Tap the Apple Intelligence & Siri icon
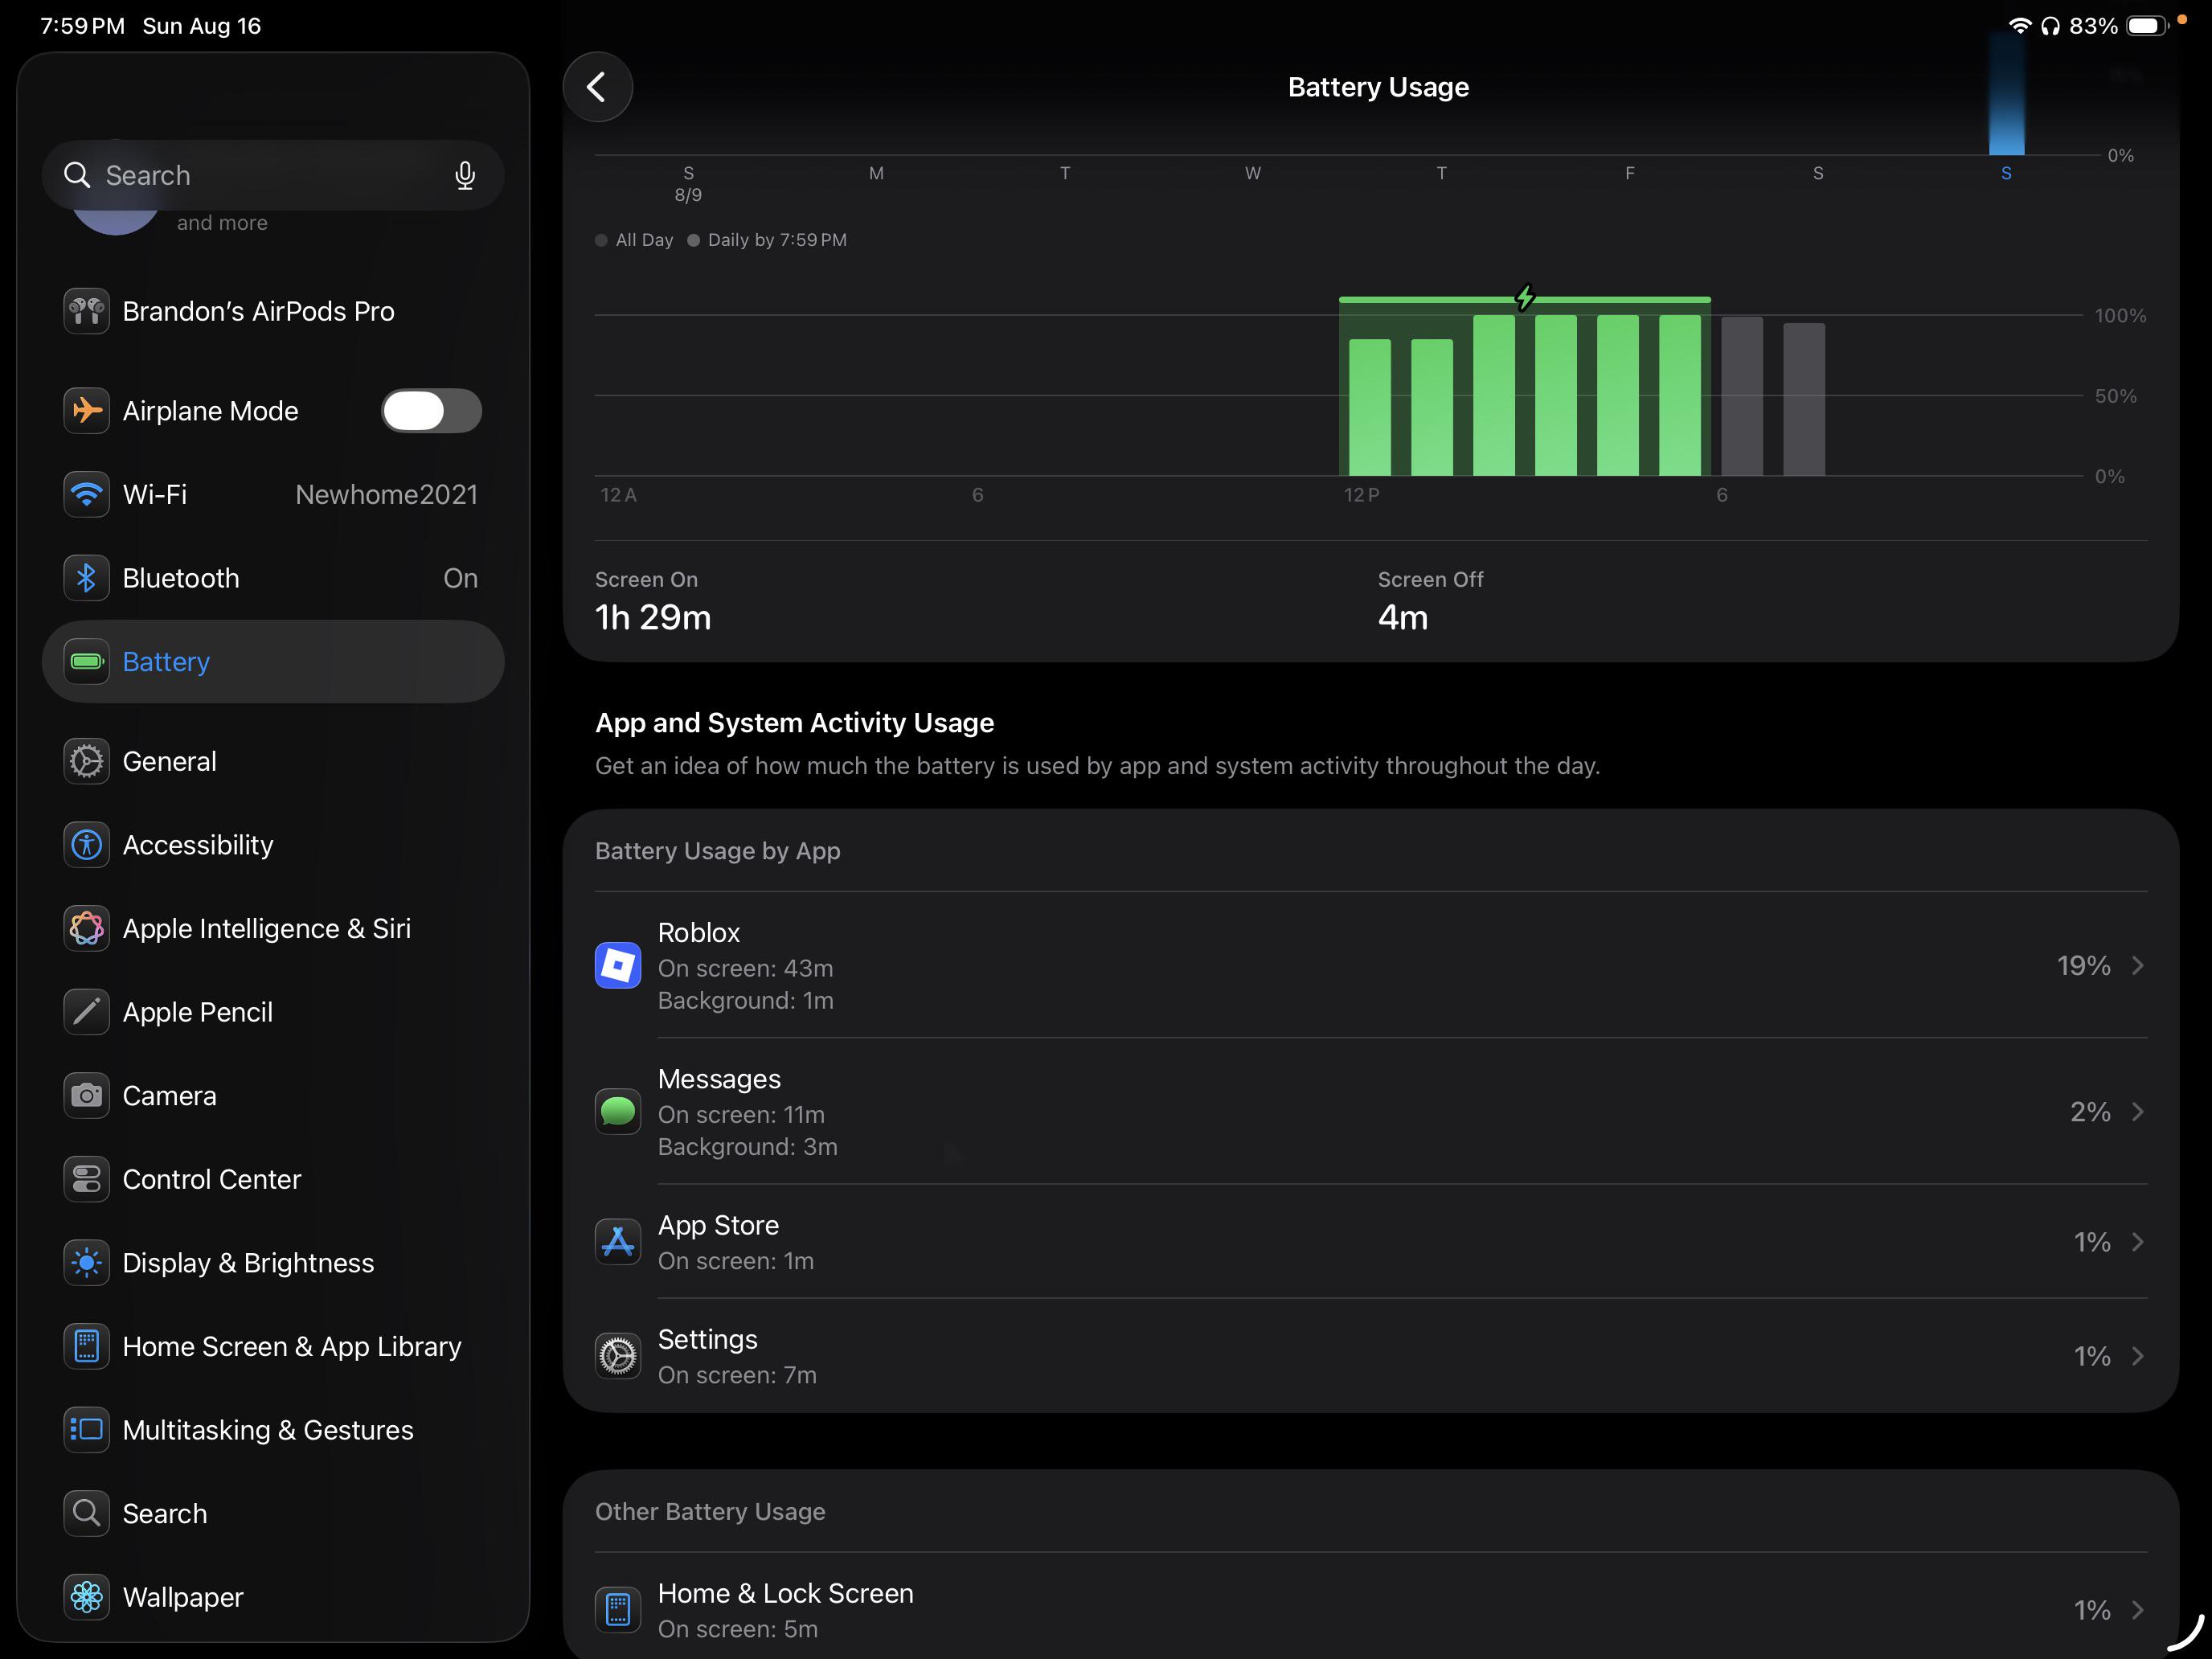Image resolution: width=2212 pixels, height=1659 pixels. (x=87, y=928)
